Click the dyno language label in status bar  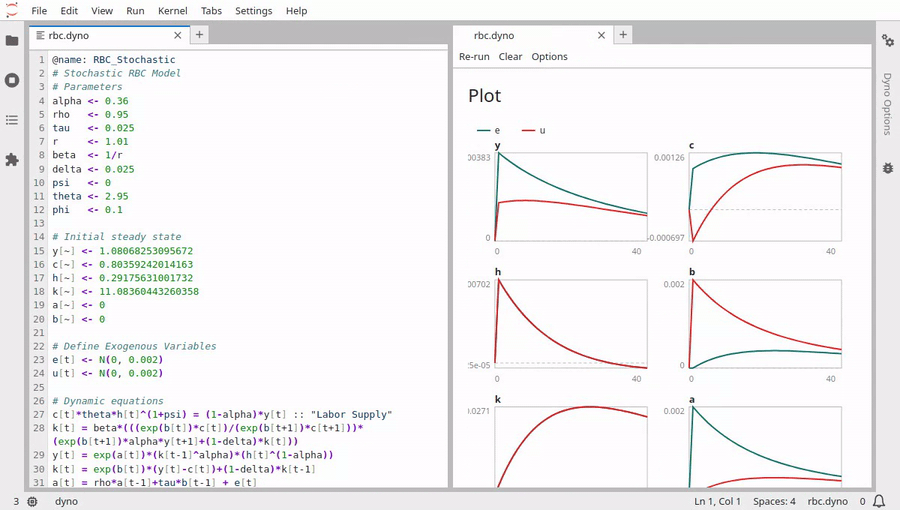(x=67, y=501)
